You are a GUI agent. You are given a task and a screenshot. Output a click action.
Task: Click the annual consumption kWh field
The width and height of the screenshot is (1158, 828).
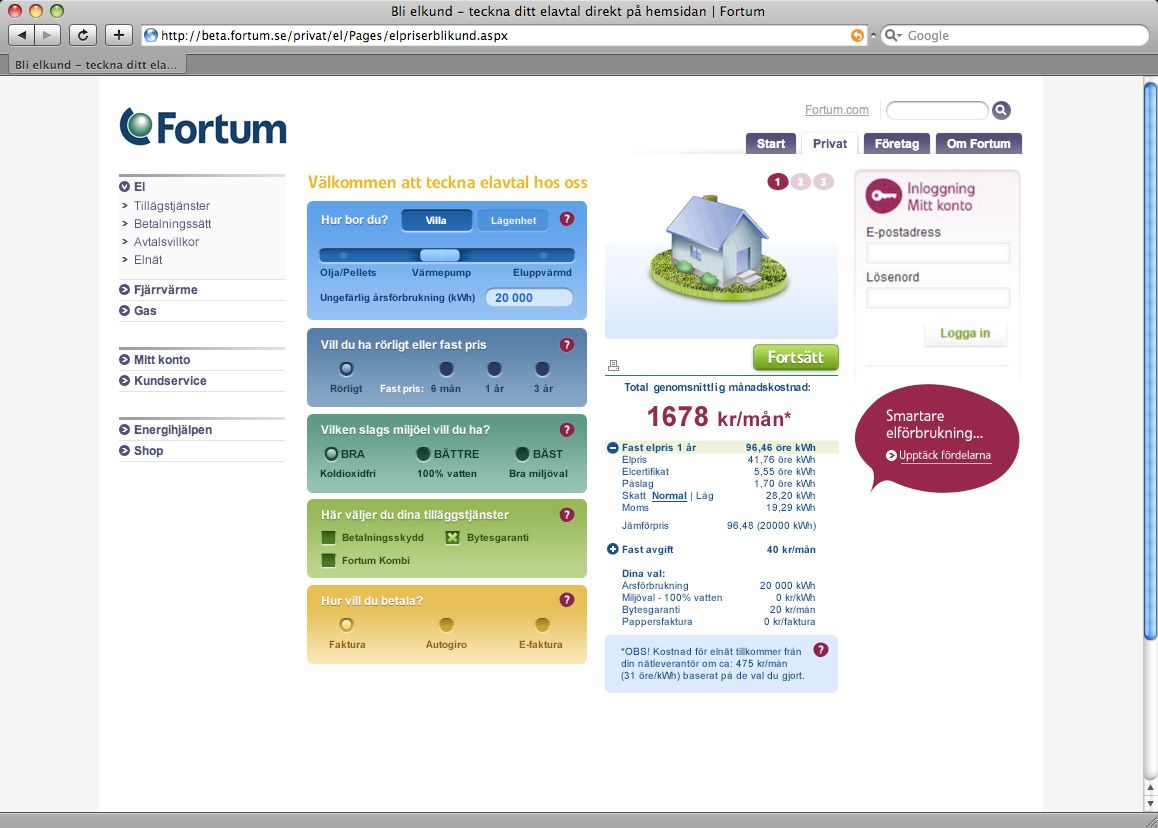point(529,298)
